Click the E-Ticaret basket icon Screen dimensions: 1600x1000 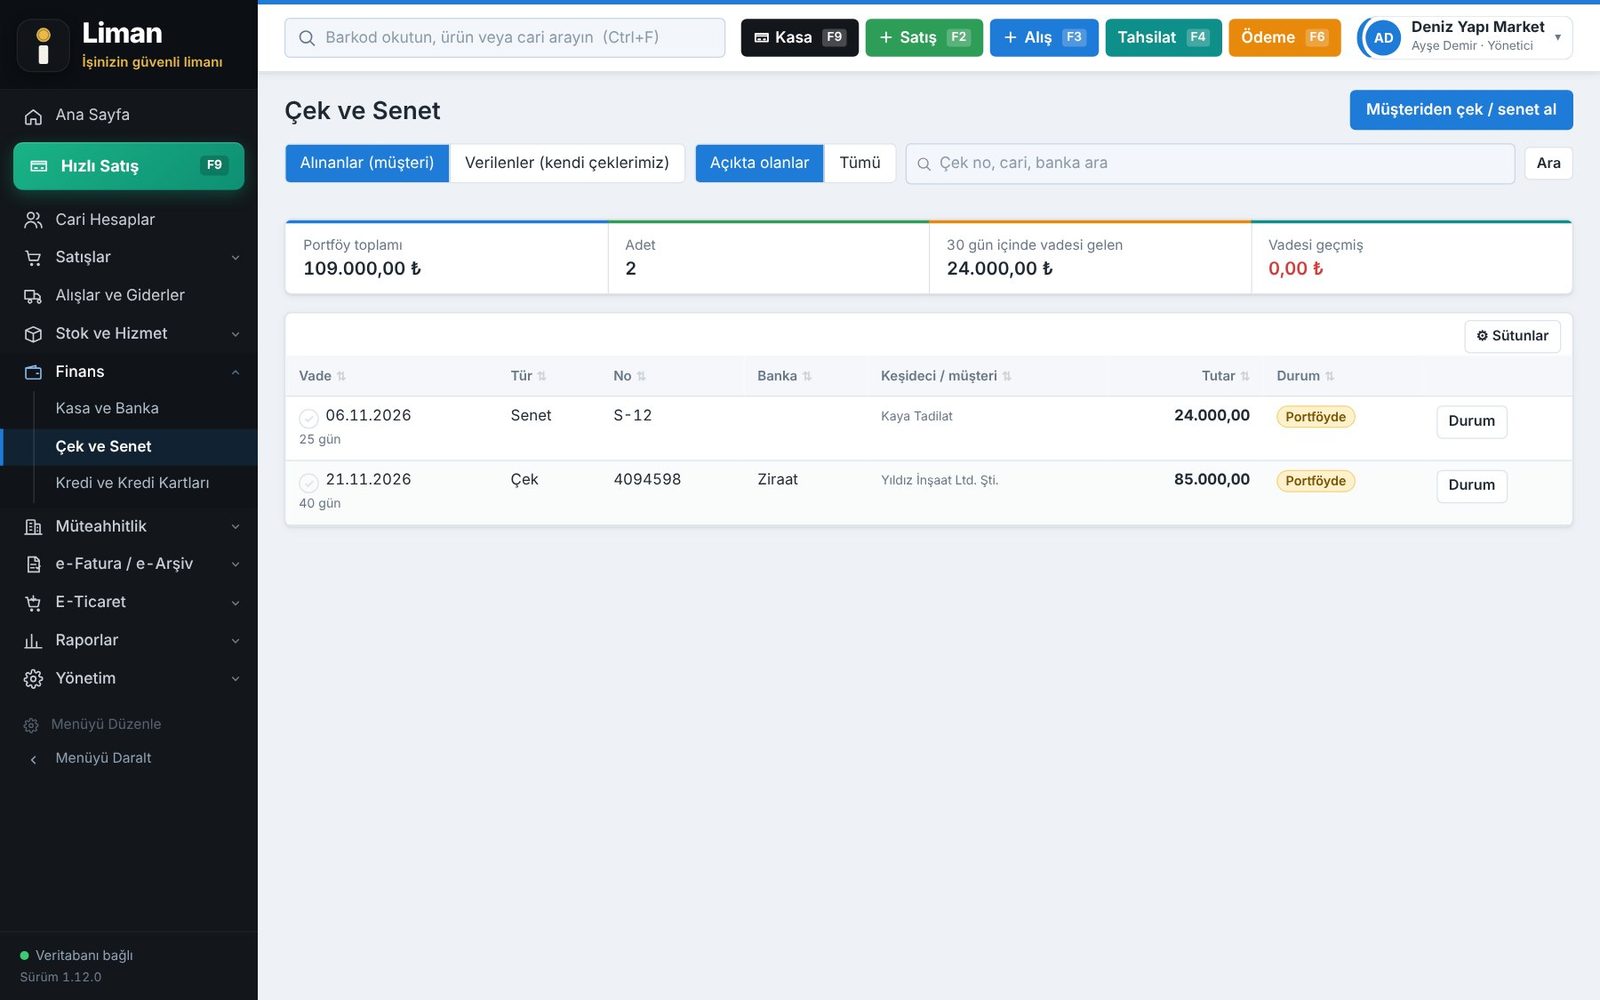tap(33, 603)
